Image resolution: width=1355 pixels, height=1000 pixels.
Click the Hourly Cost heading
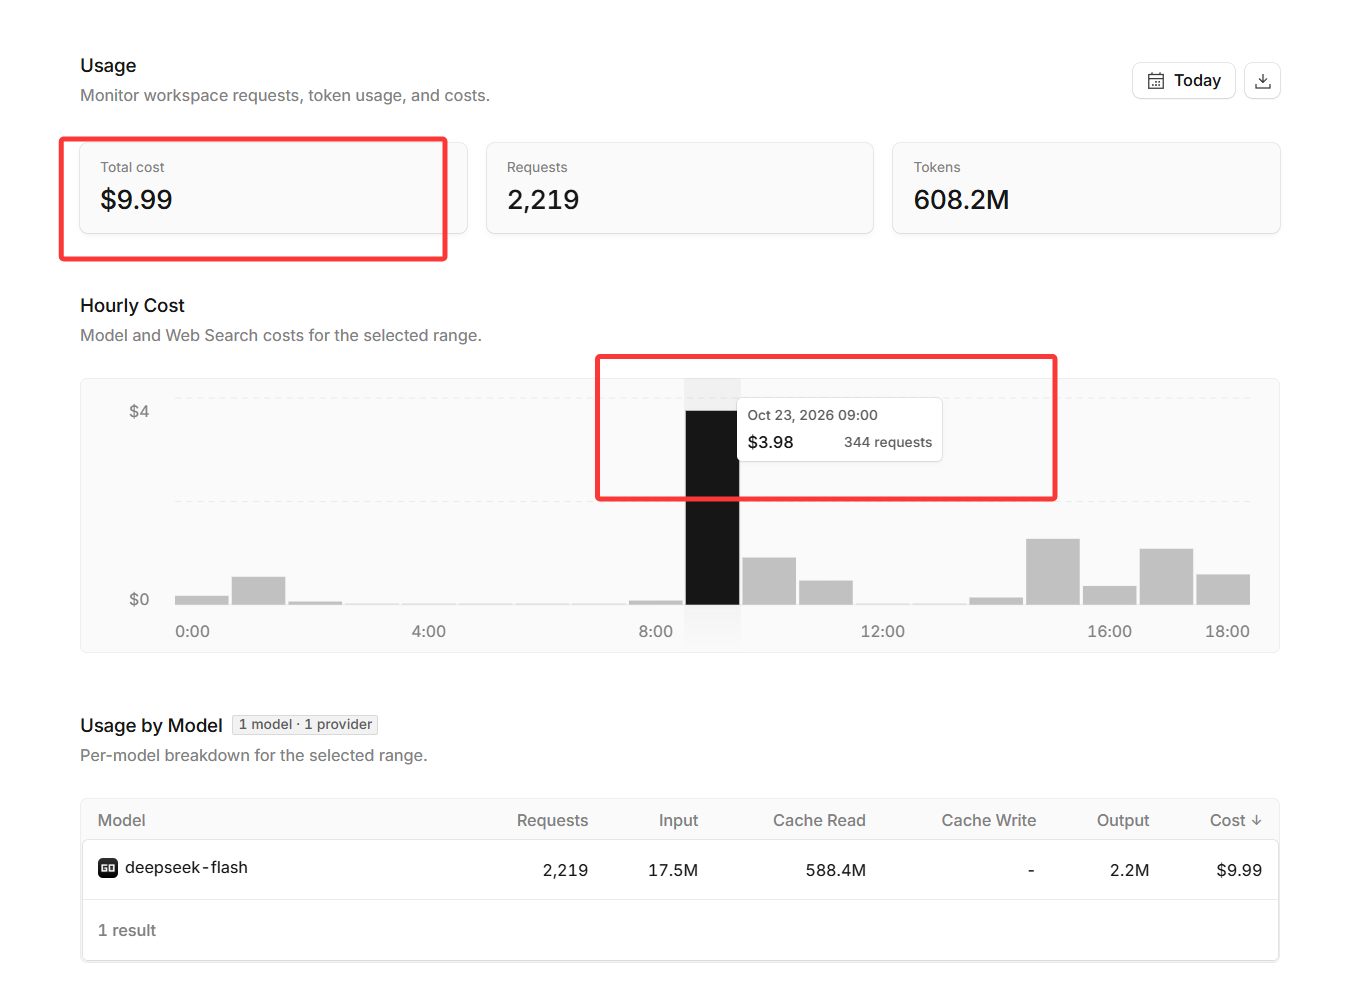click(132, 305)
